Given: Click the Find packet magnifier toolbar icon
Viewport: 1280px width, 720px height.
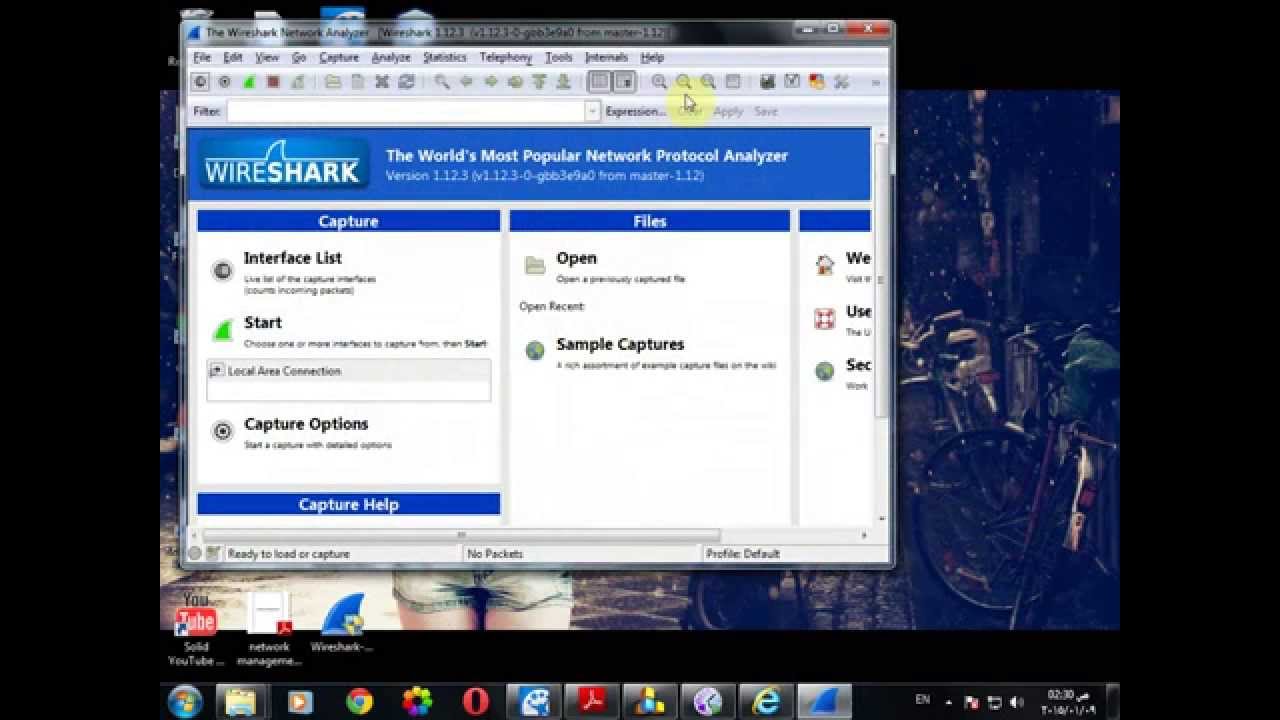Looking at the screenshot, I should (441, 82).
